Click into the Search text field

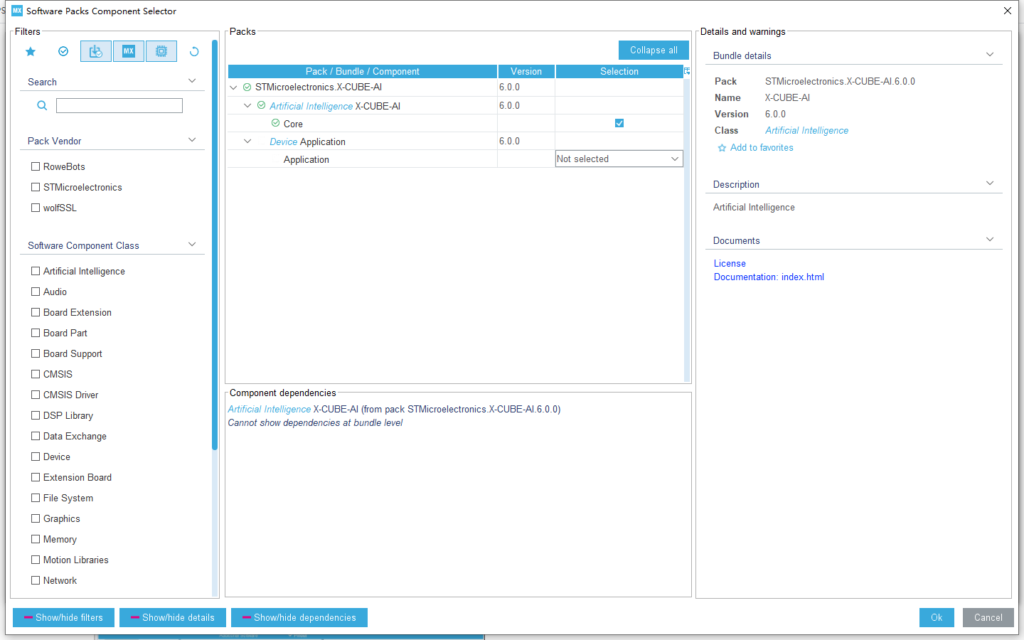coord(120,105)
